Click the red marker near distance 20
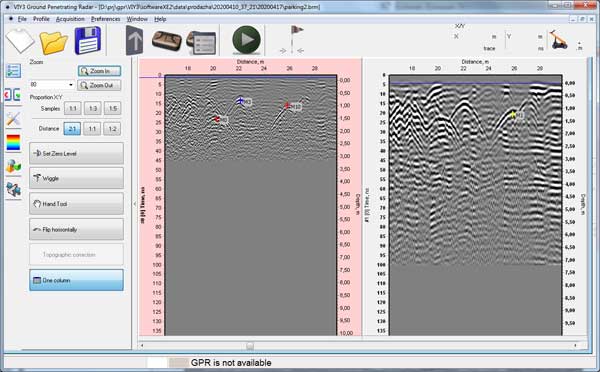Image resolution: width=600 pixels, height=372 pixels. (x=217, y=119)
